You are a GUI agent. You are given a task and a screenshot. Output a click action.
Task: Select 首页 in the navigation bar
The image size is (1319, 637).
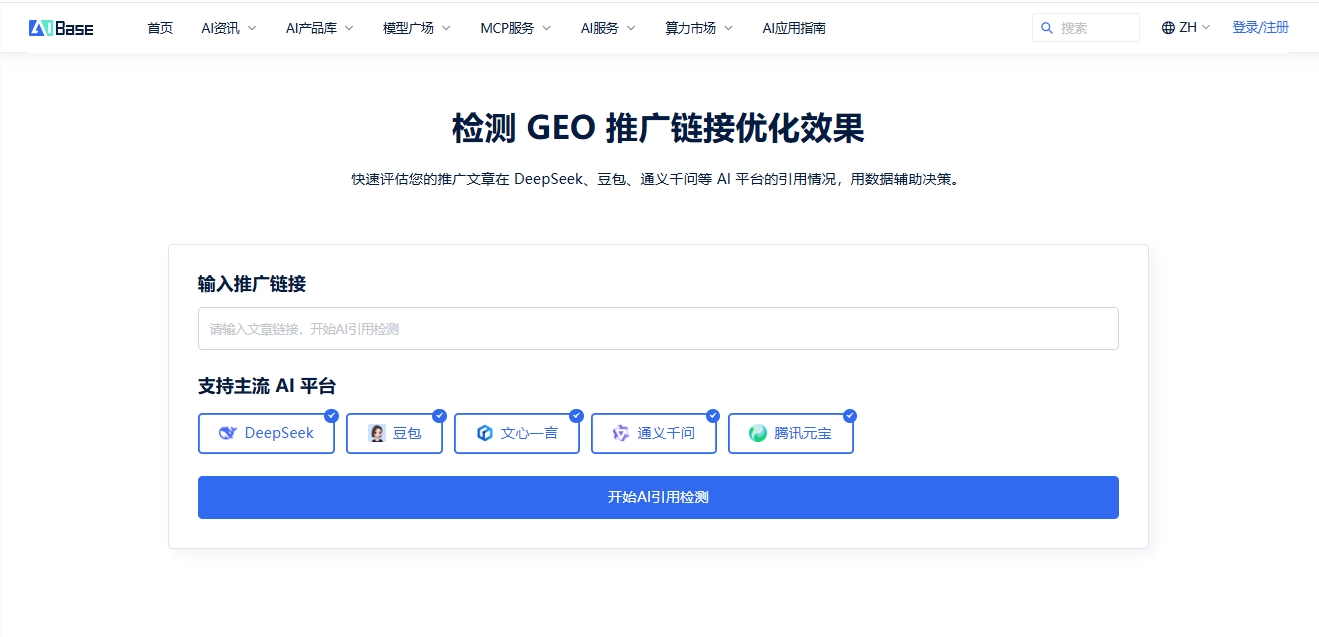(159, 27)
